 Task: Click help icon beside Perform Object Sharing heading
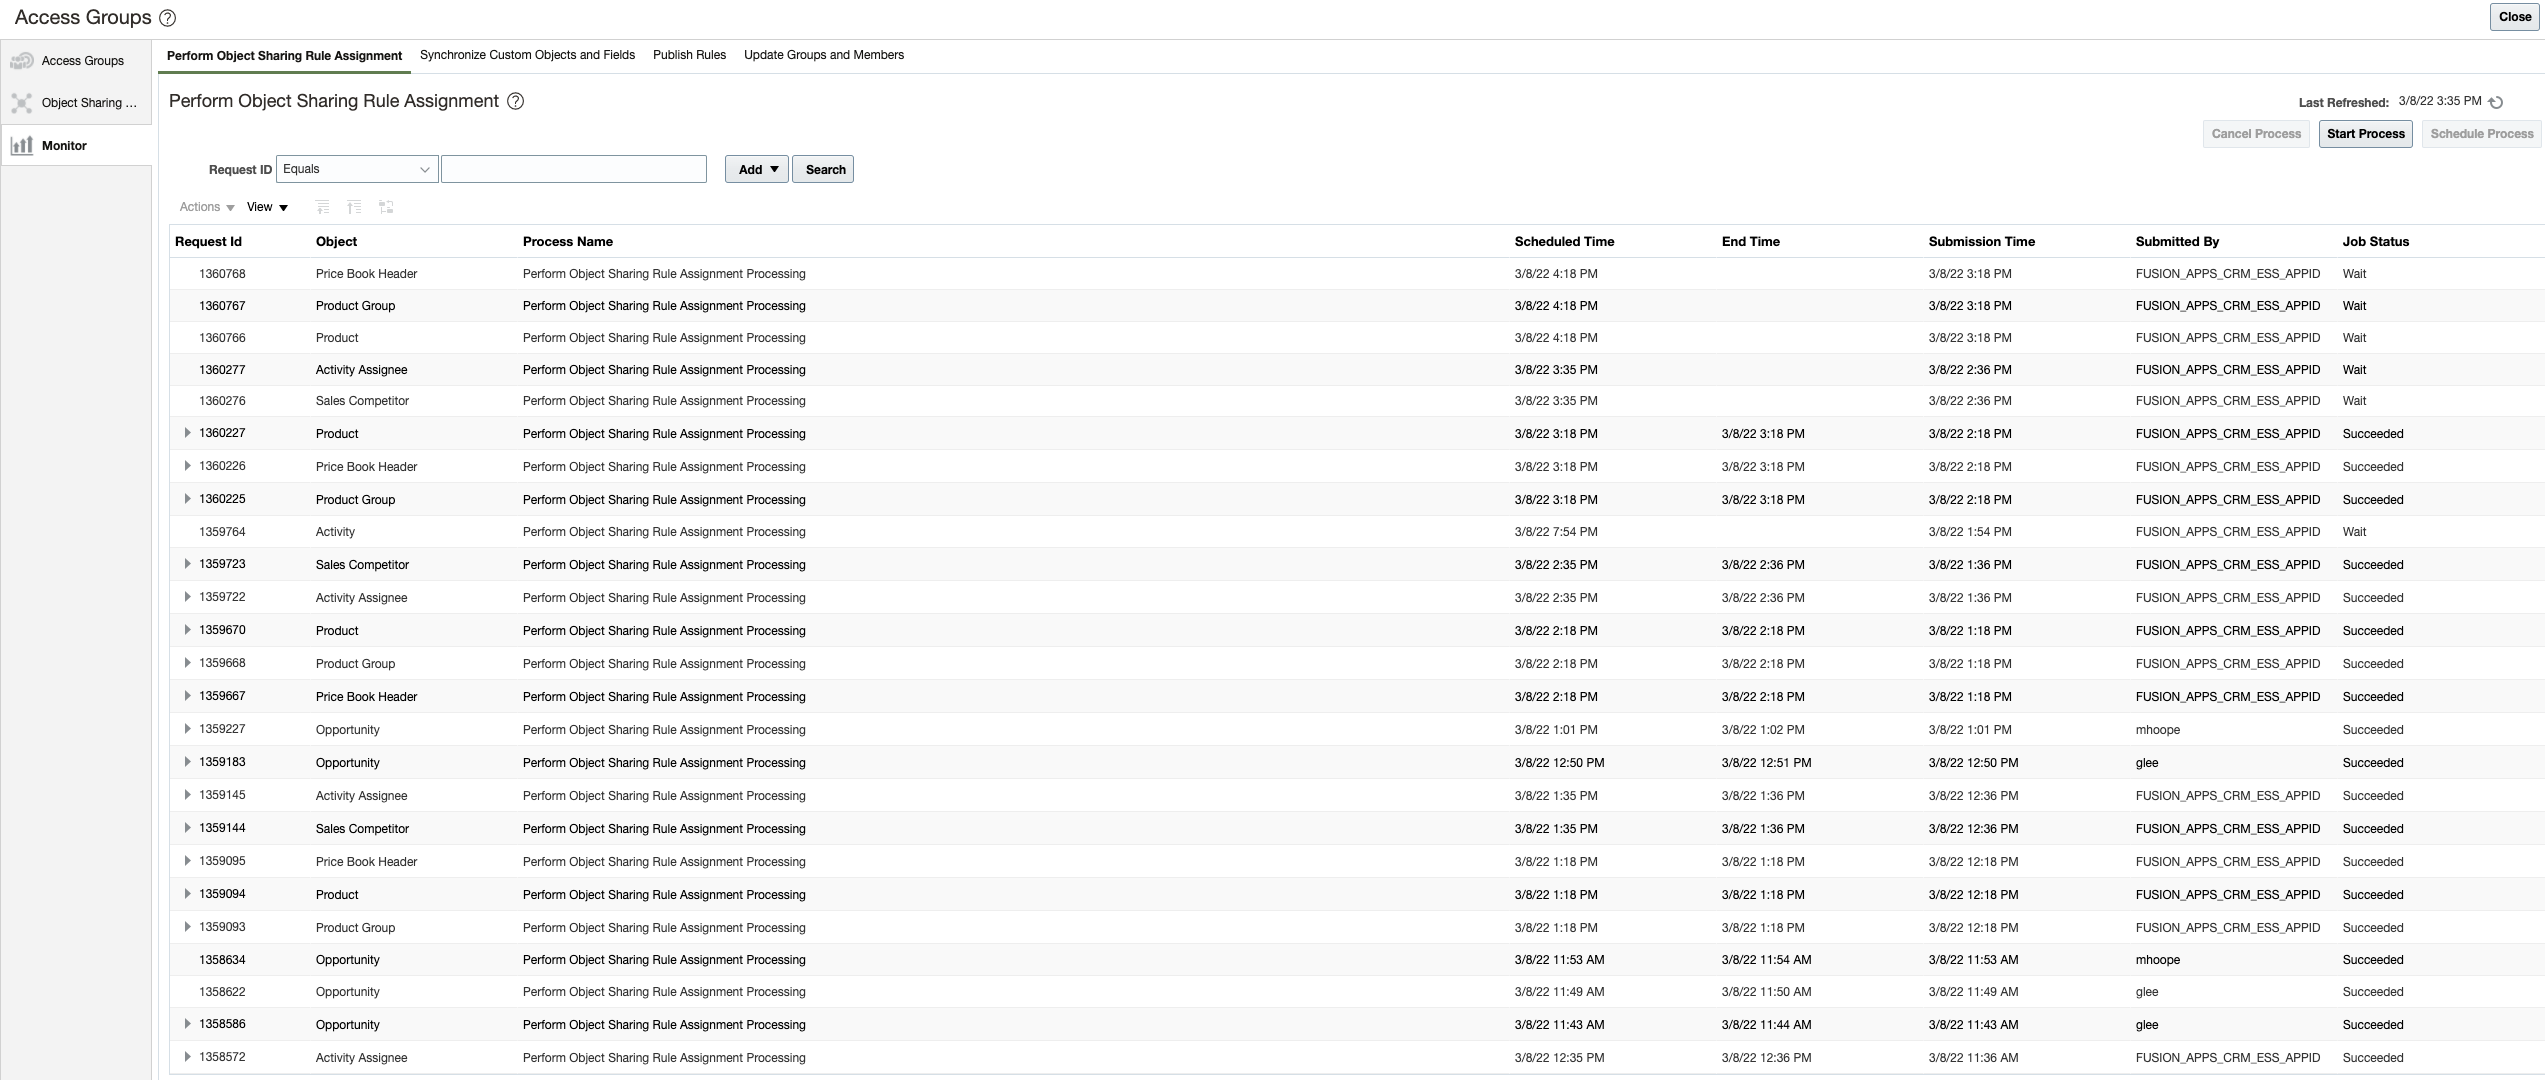pos(516,101)
